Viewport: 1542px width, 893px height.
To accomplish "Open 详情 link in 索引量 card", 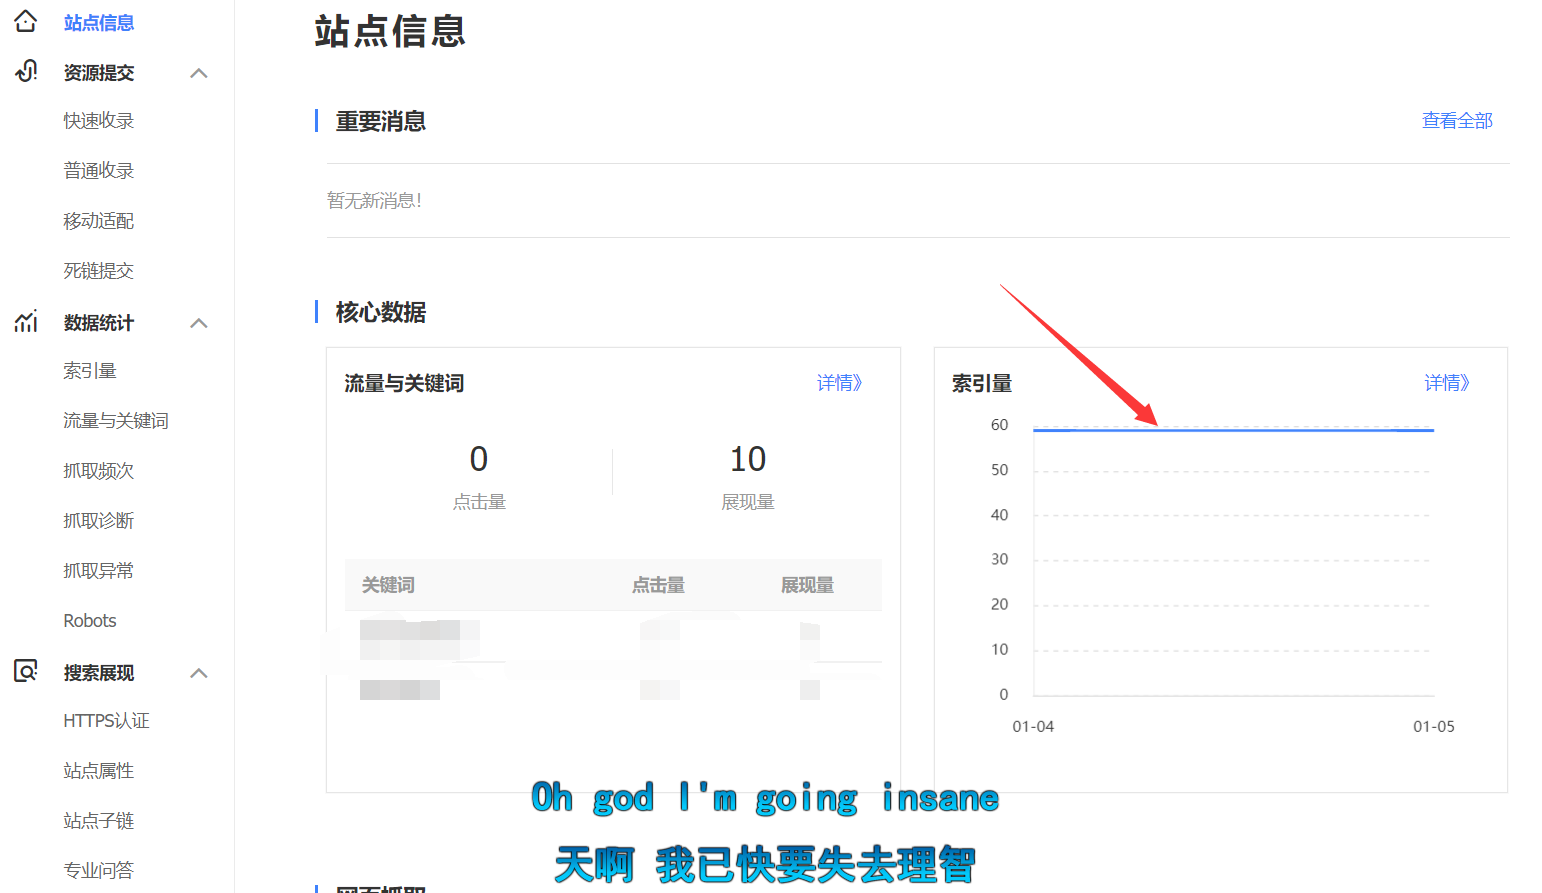I will tap(1447, 383).
